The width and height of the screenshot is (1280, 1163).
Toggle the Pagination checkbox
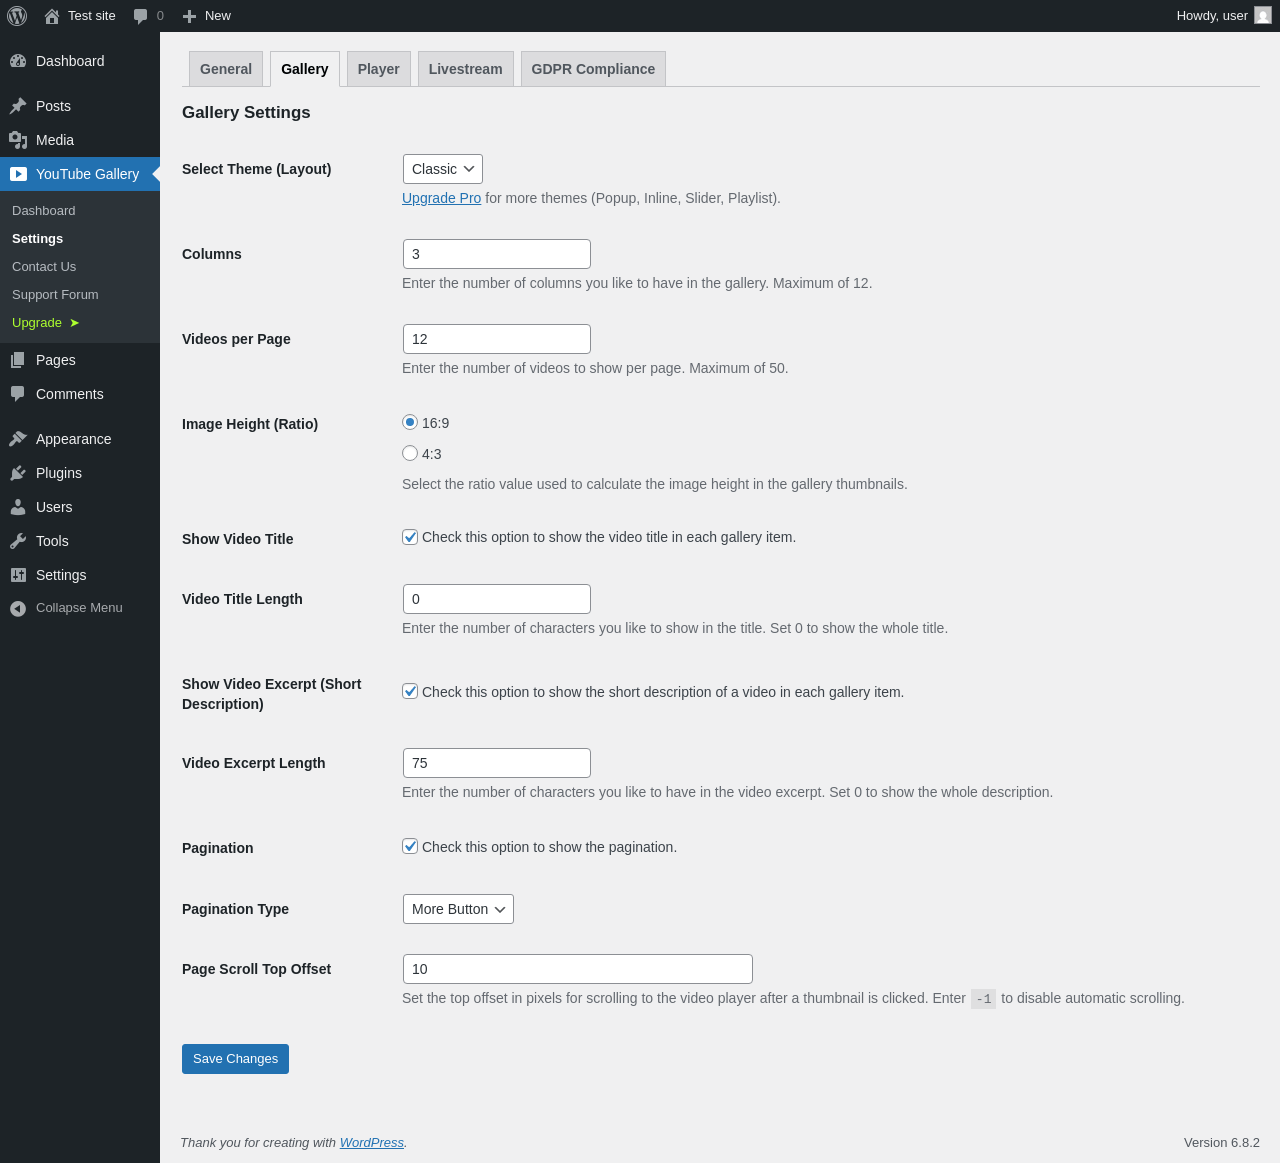[410, 846]
